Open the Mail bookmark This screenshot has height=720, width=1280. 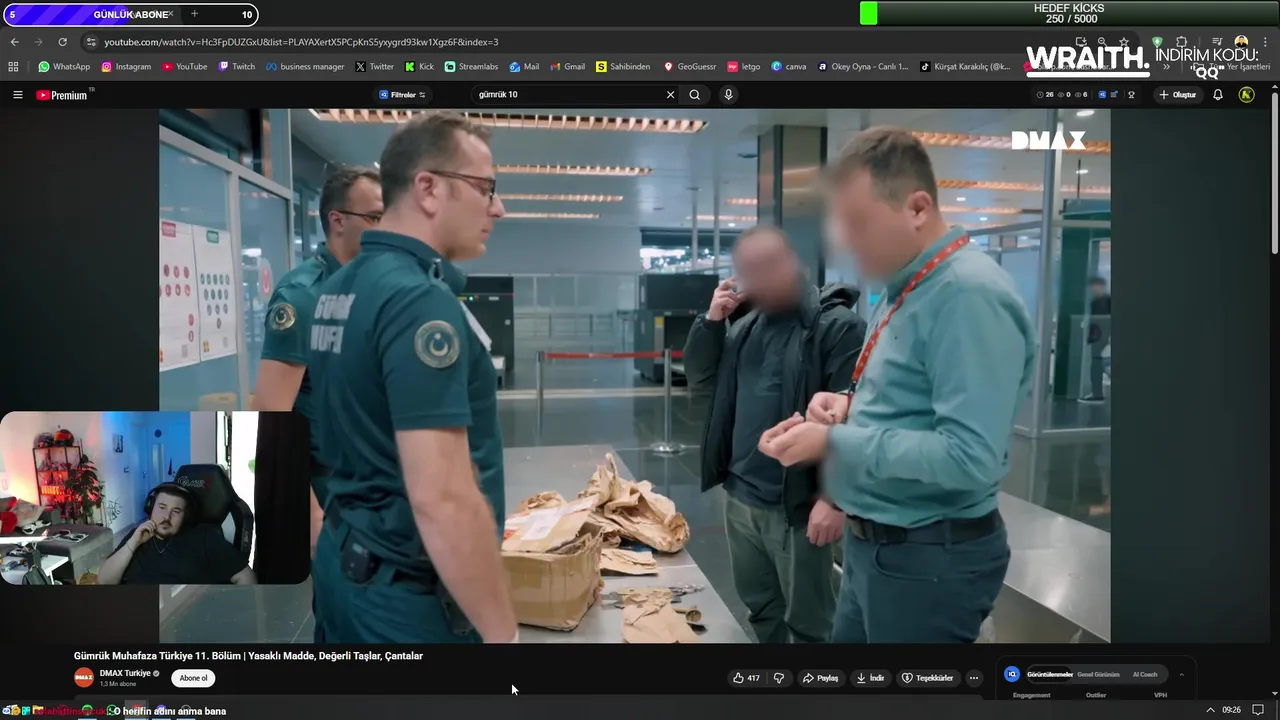[524, 67]
